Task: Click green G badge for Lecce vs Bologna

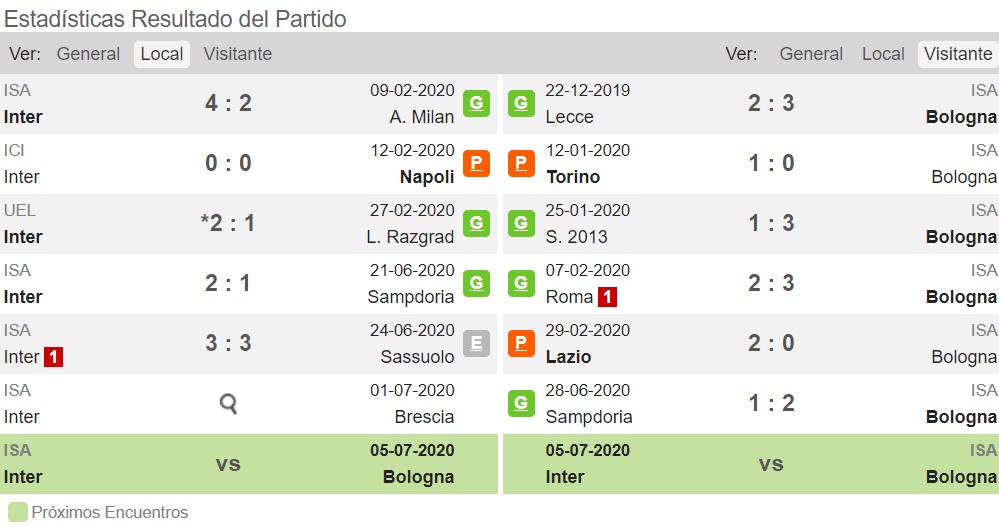Action: (x=521, y=103)
